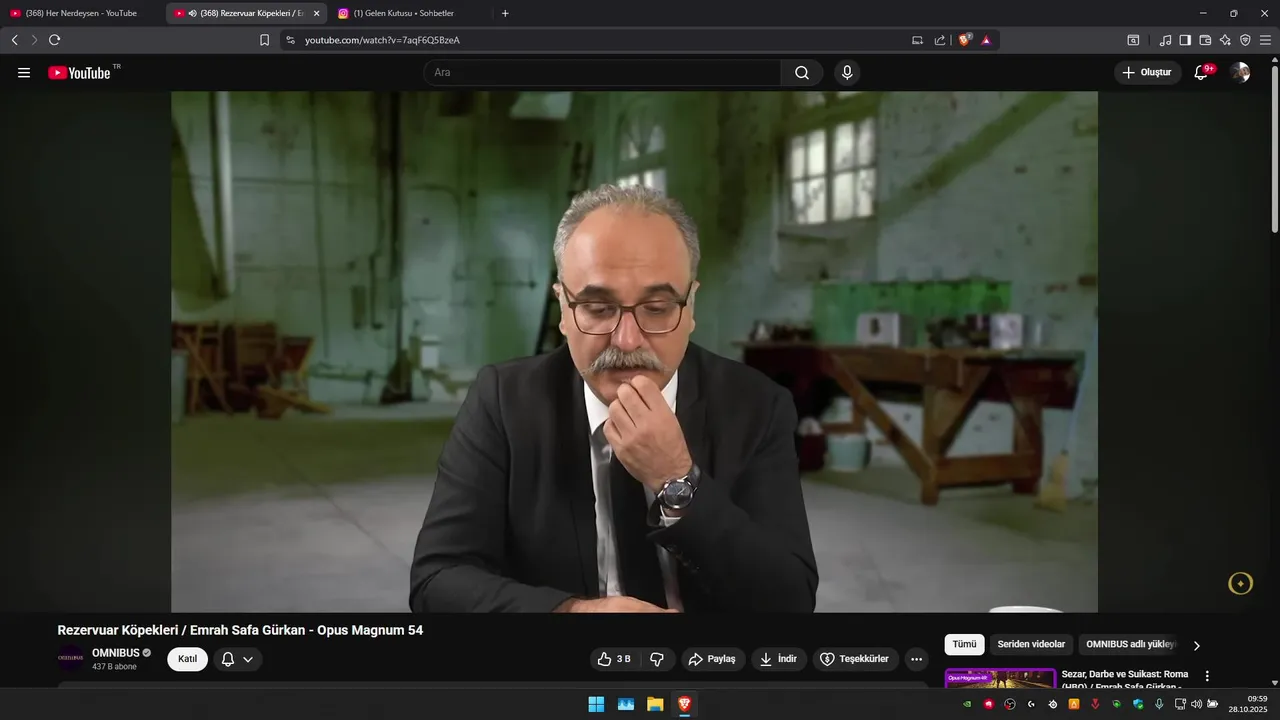Viewport: 1280px width, 720px height.
Task: Go back with the browser back arrow
Action: (x=14, y=40)
